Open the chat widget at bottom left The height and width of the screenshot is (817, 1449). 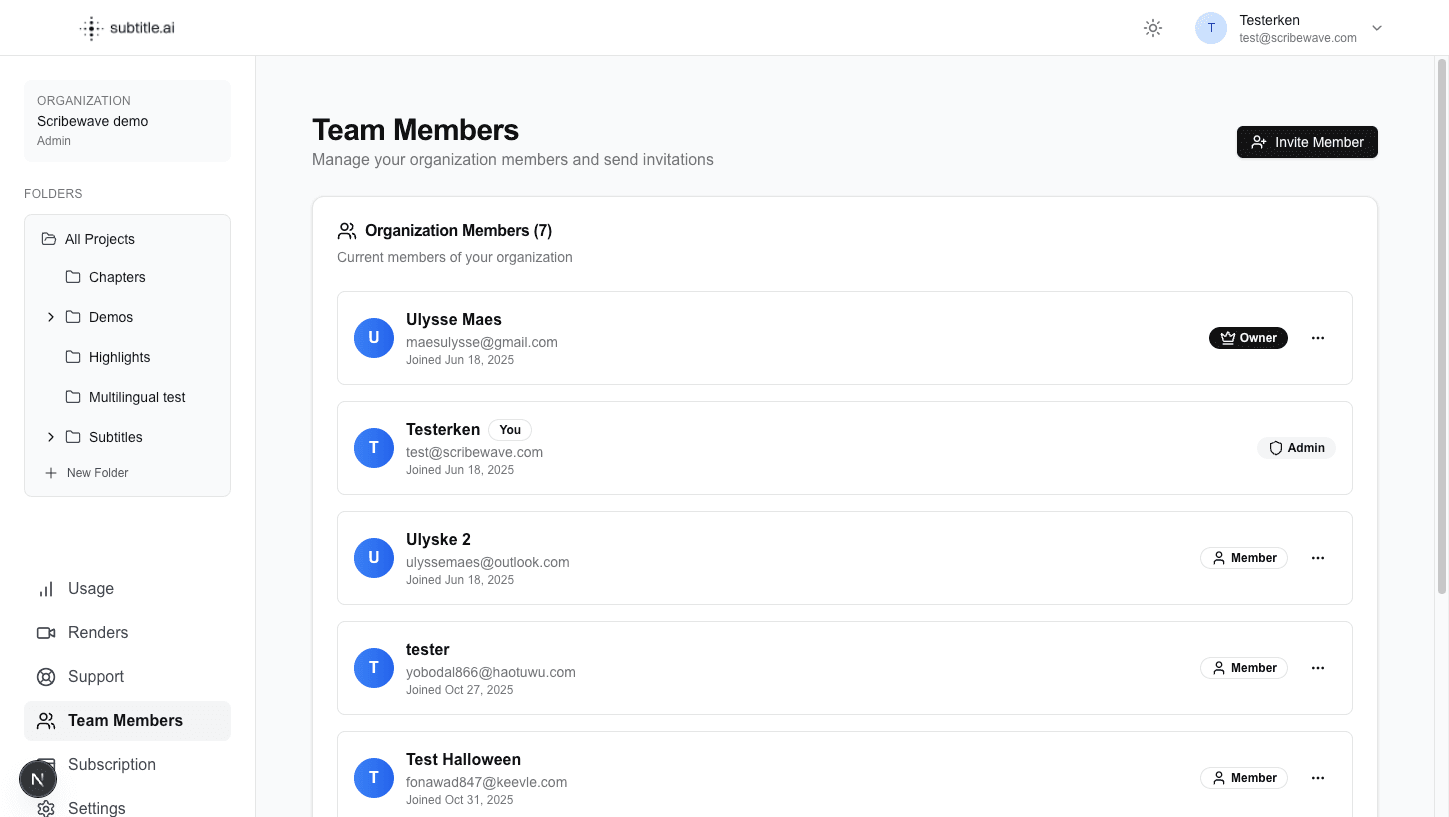(38, 779)
